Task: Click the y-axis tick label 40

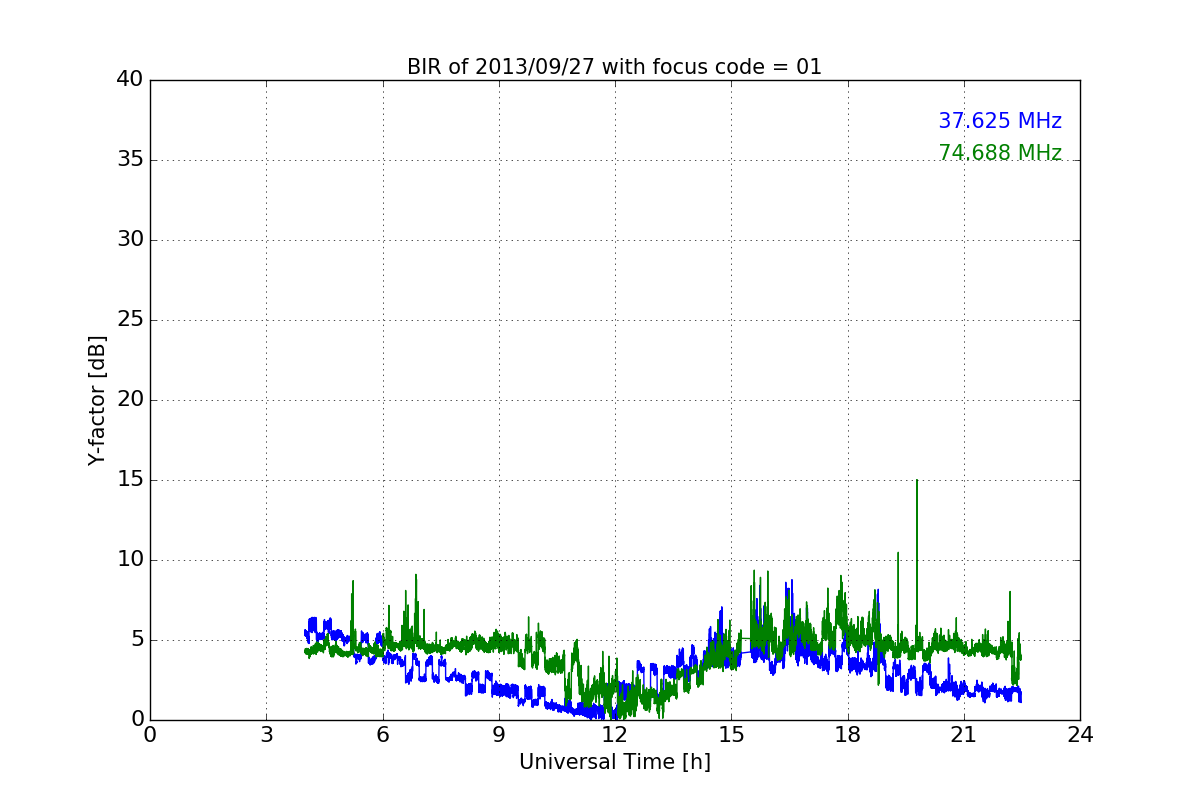Action: (x=130, y=80)
